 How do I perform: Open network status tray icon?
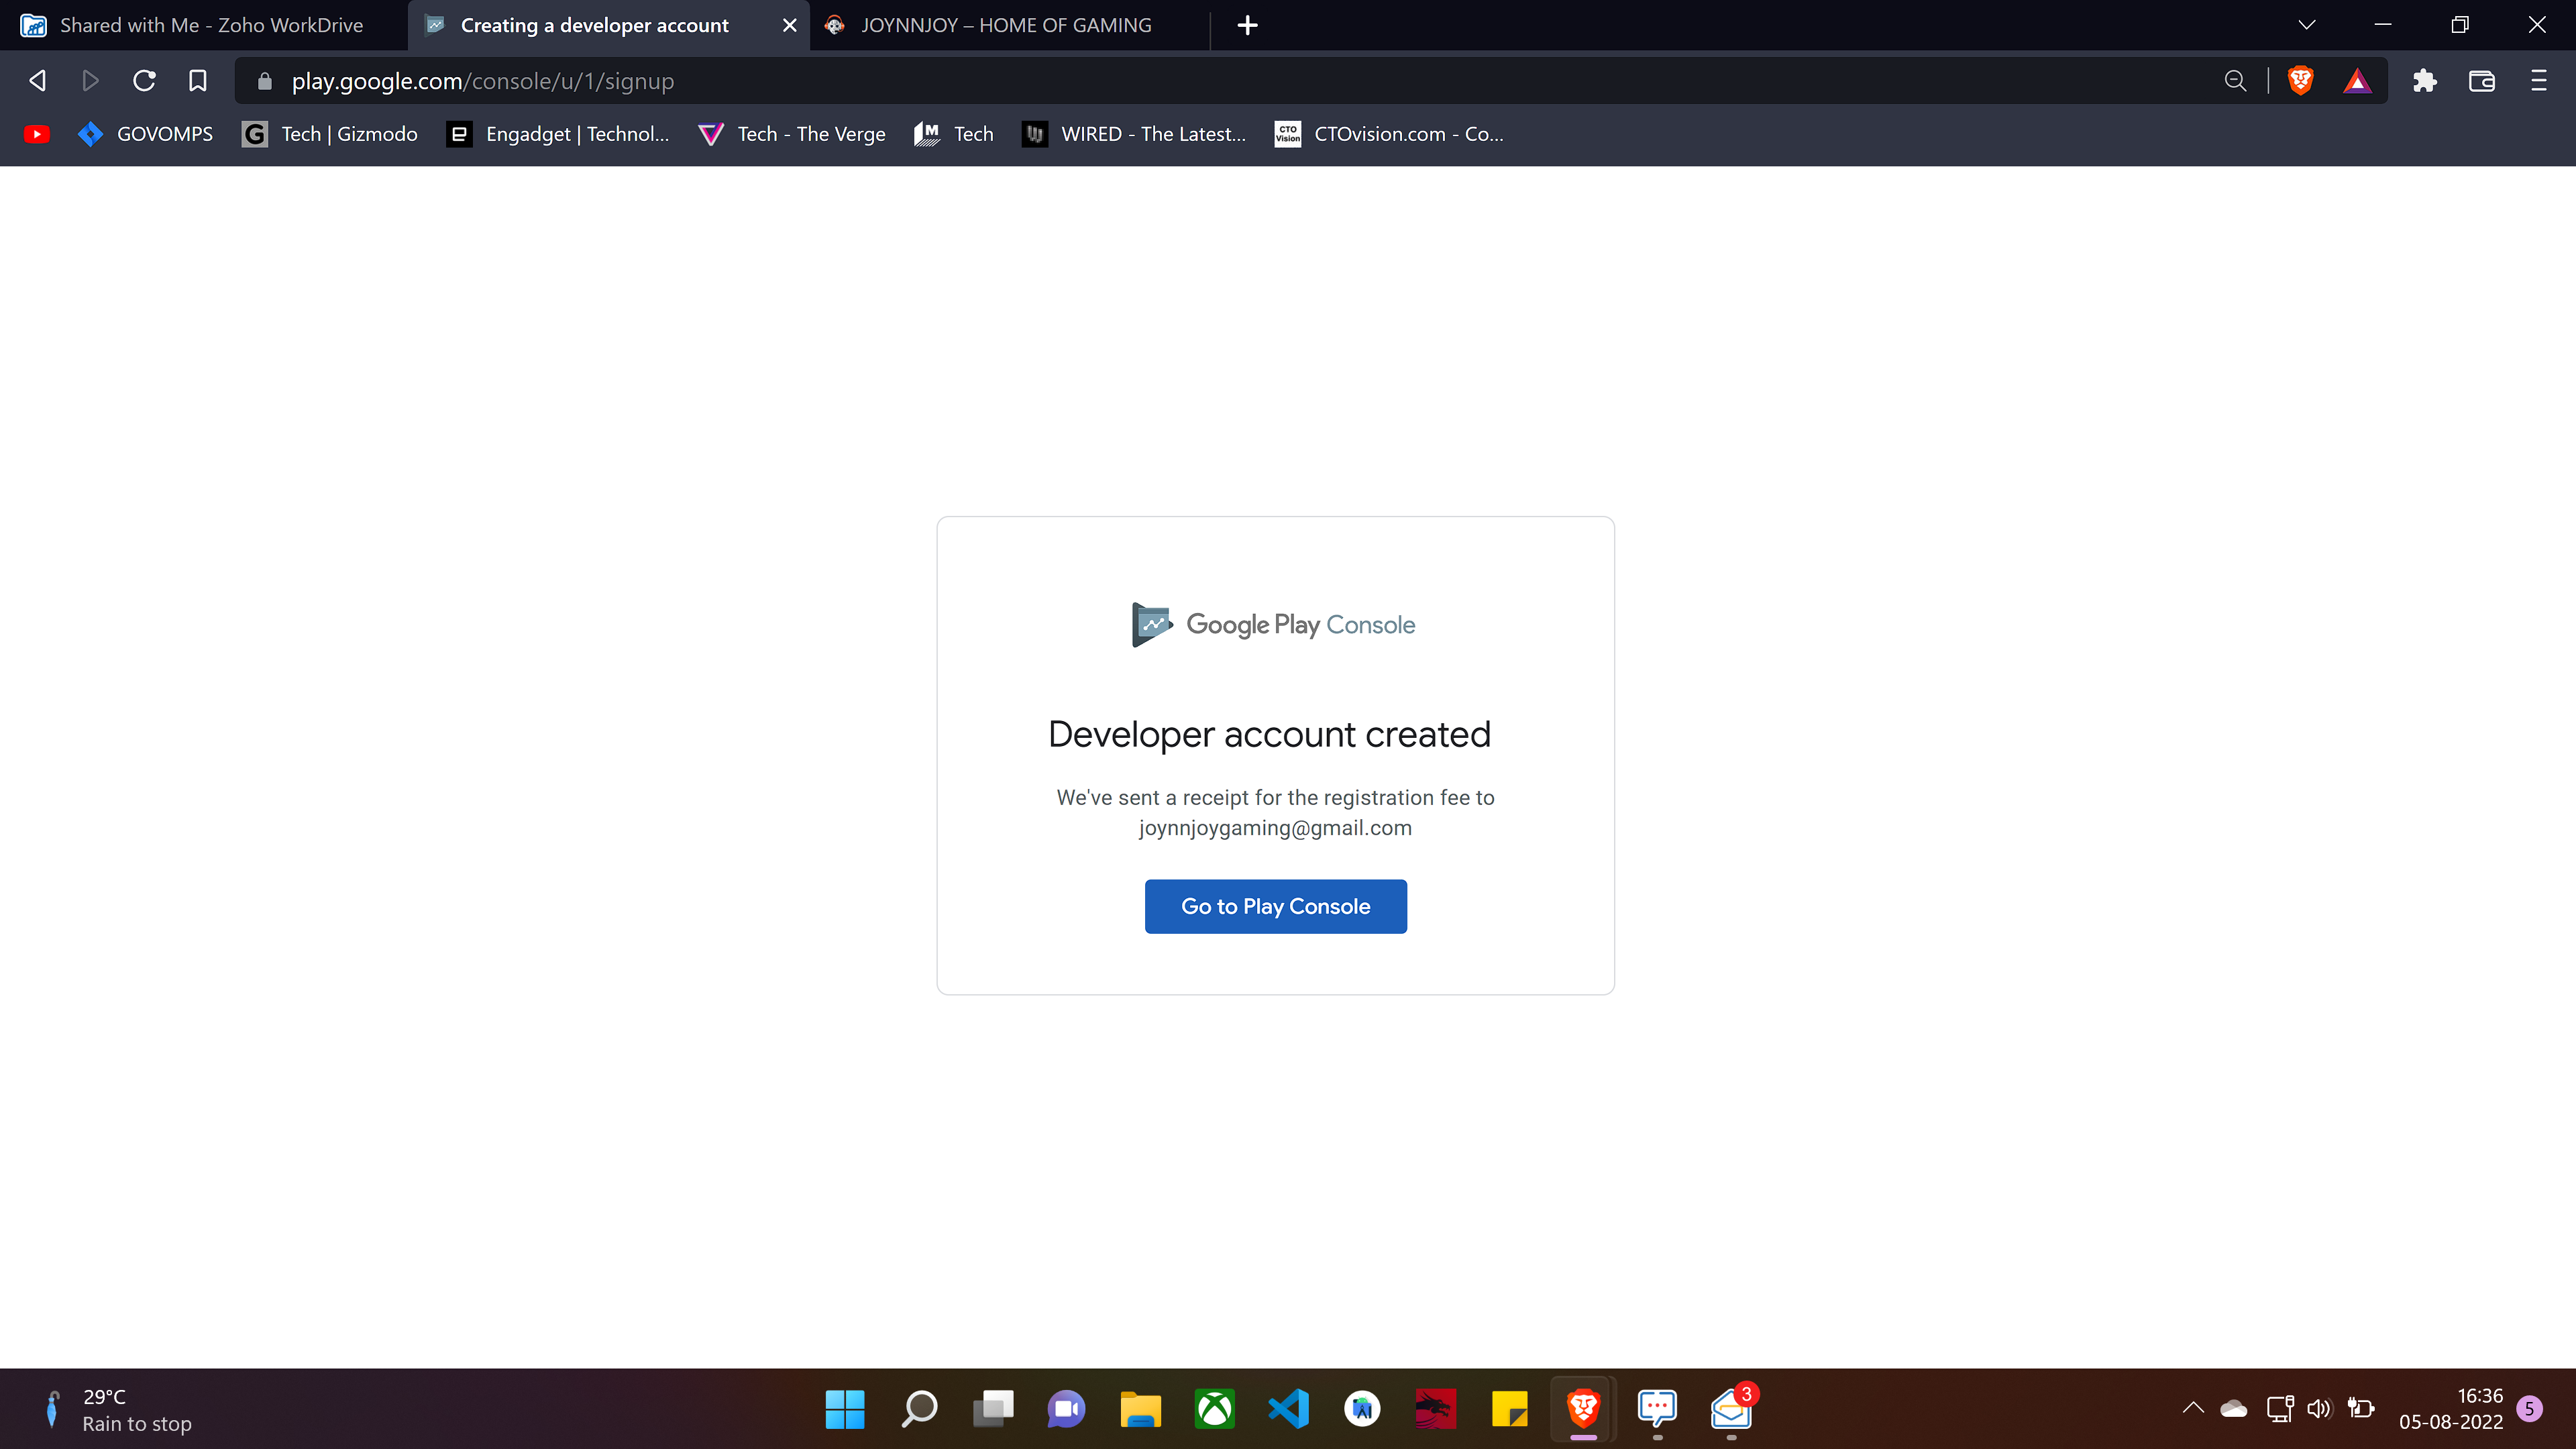coord(2279,1408)
